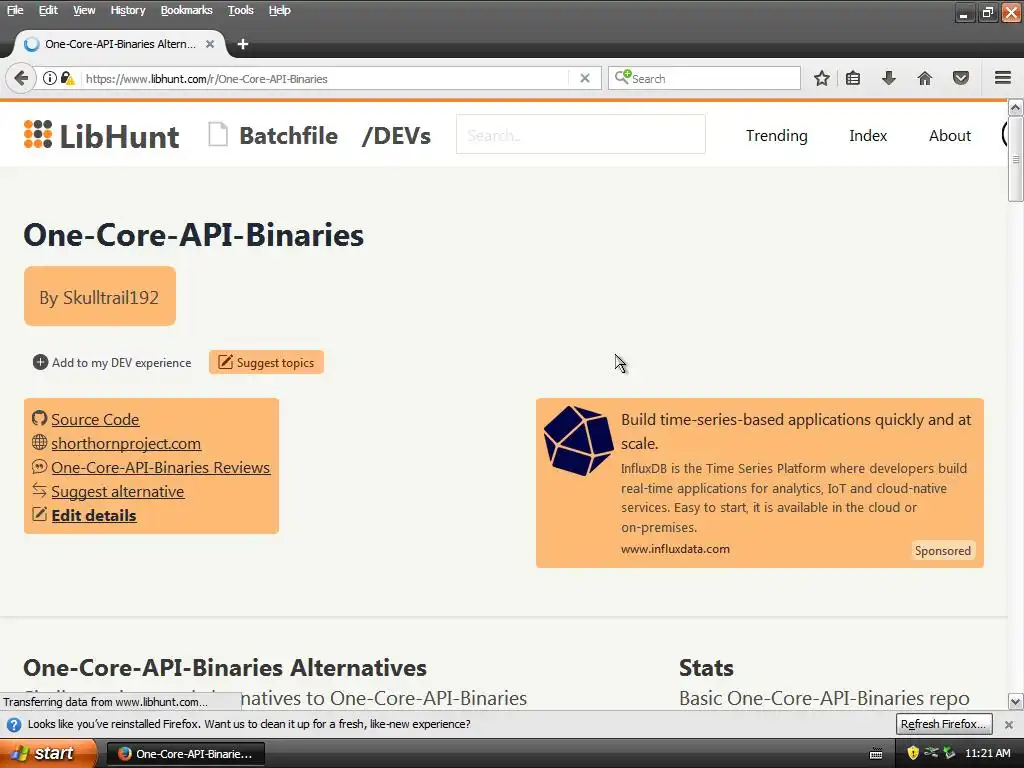Click the page scrollbar down arrow

click(1015, 702)
